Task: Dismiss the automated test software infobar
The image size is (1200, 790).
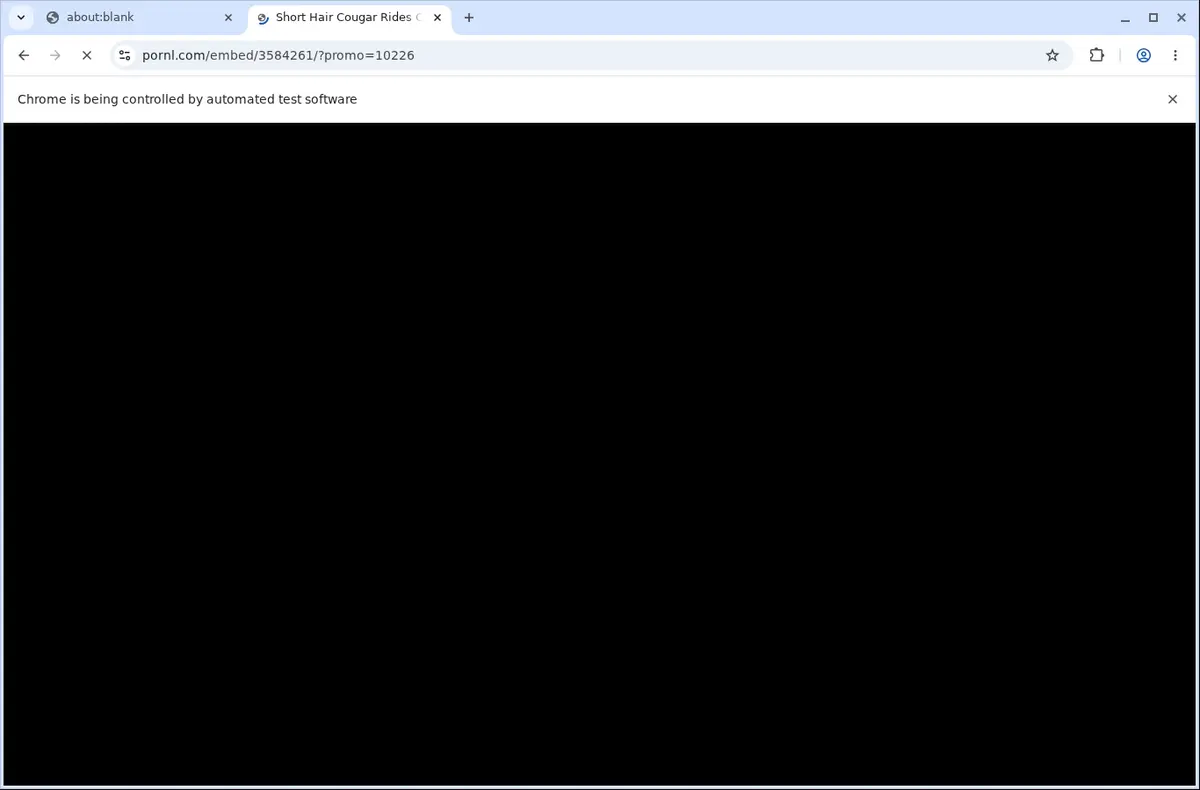Action: [1172, 99]
